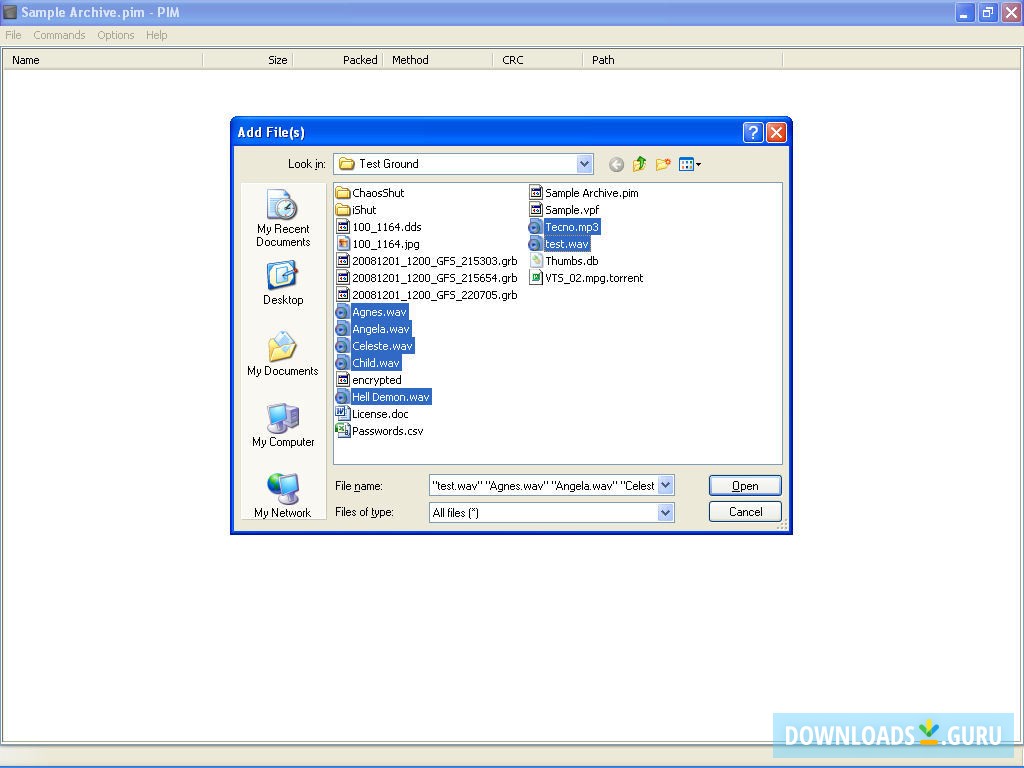Deselect the Tecno.mp3 file
The image size is (1024, 768).
[571, 227]
